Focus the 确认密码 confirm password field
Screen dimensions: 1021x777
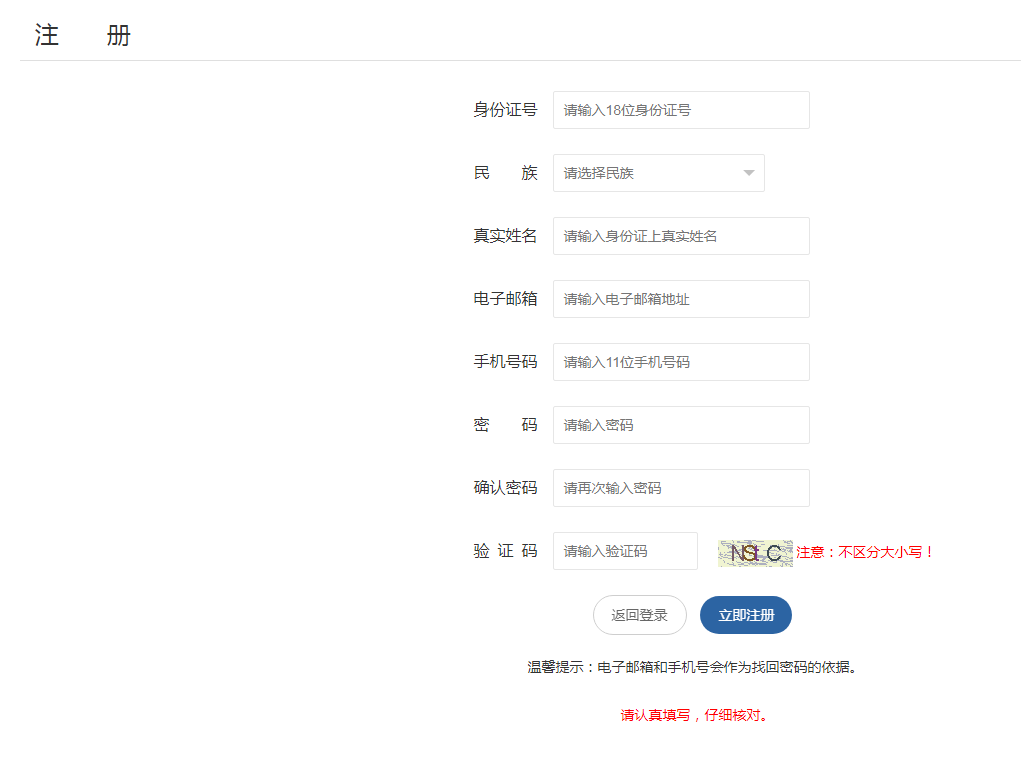(681, 488)
